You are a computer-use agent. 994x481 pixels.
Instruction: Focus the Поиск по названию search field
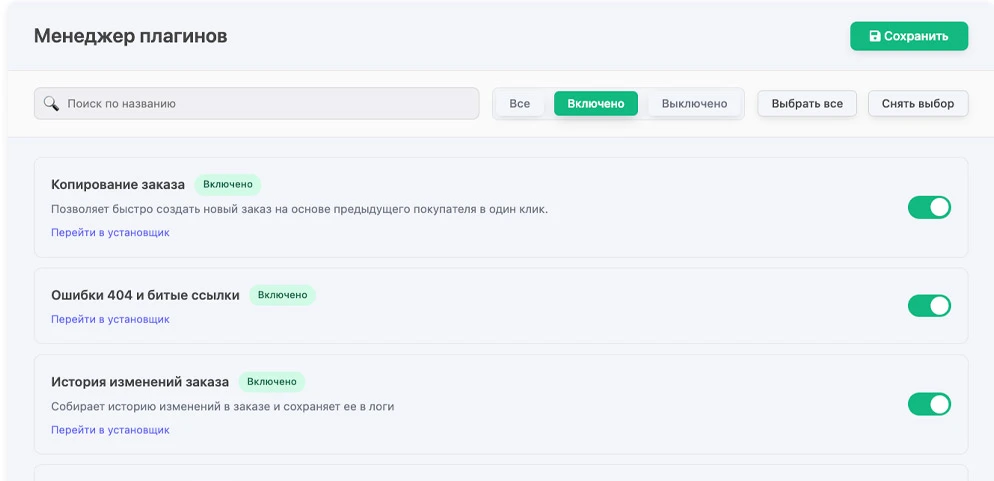point(265,103)
